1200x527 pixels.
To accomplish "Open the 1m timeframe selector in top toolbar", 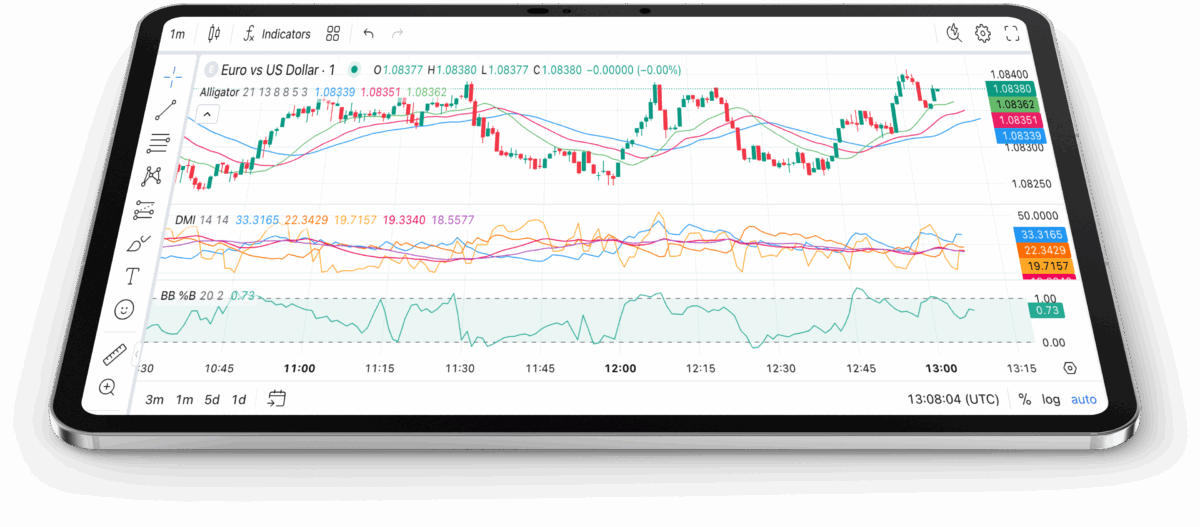I will pyautogui.click(x=177, y=34).
